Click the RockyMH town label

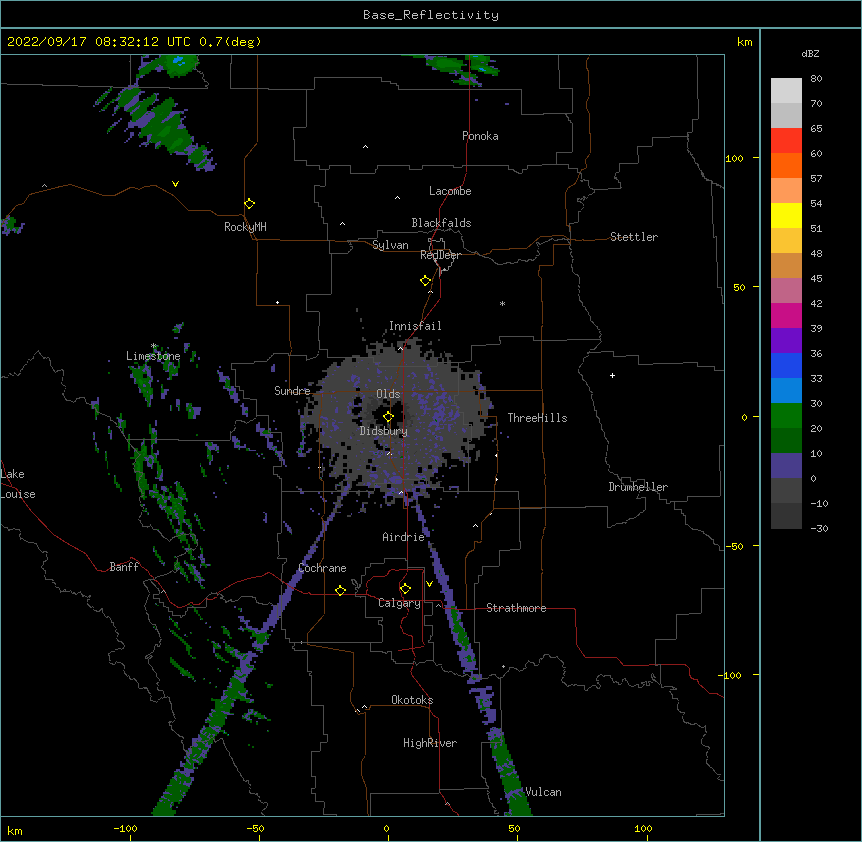pyautogui.click(x=245, y=227)
